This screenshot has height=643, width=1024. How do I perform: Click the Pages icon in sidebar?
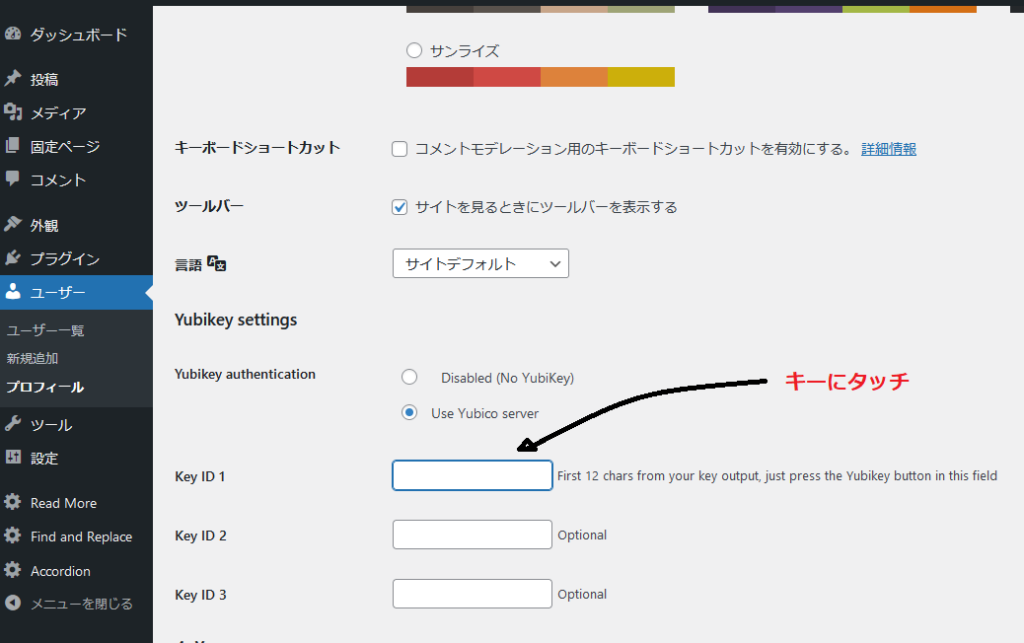click(13, 146)
